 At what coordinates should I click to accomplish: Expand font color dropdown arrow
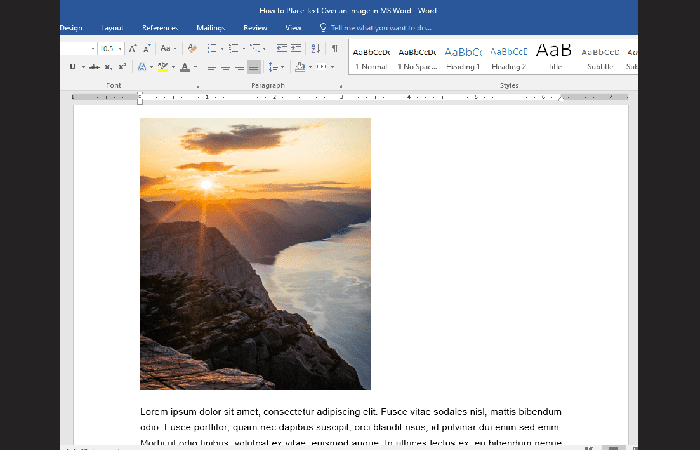tap(195, 67)
